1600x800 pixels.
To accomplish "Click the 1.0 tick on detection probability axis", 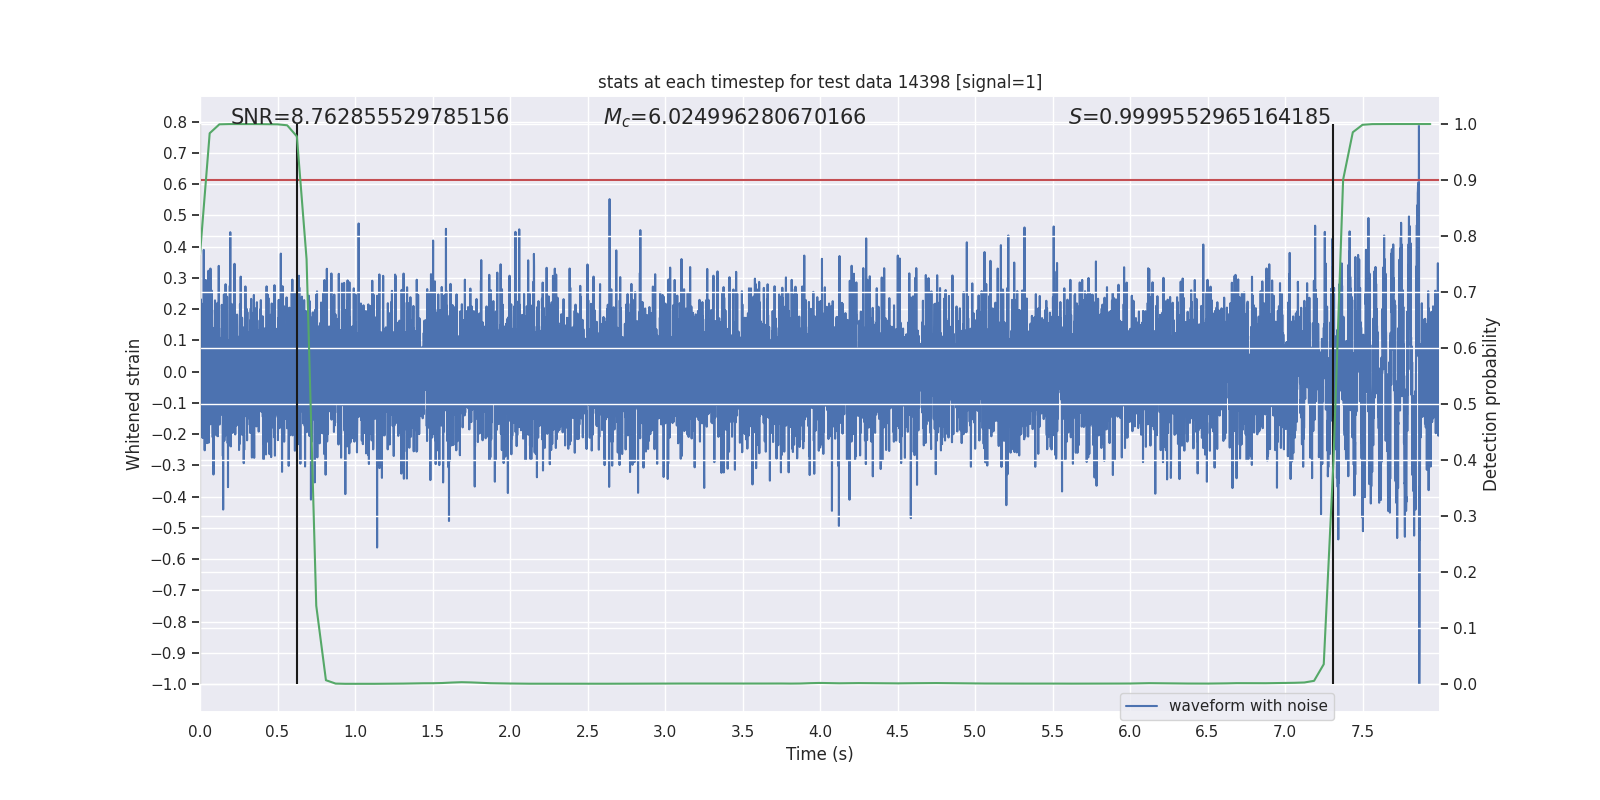I will (1465, 124).
